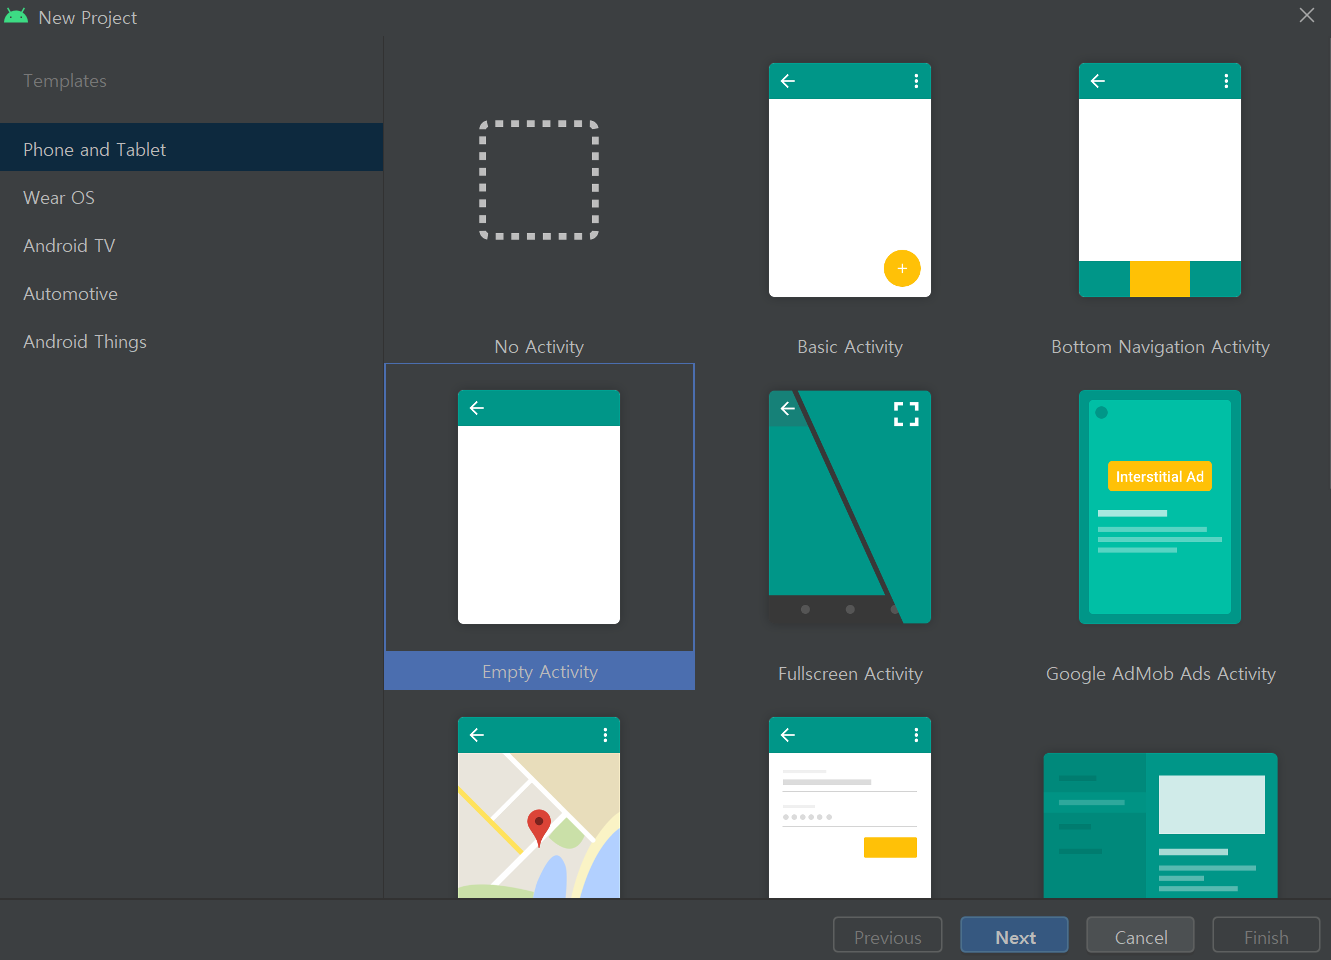1331x960 pixels.
Task: Click the "No Activity" label text
Action: point(539,347)
